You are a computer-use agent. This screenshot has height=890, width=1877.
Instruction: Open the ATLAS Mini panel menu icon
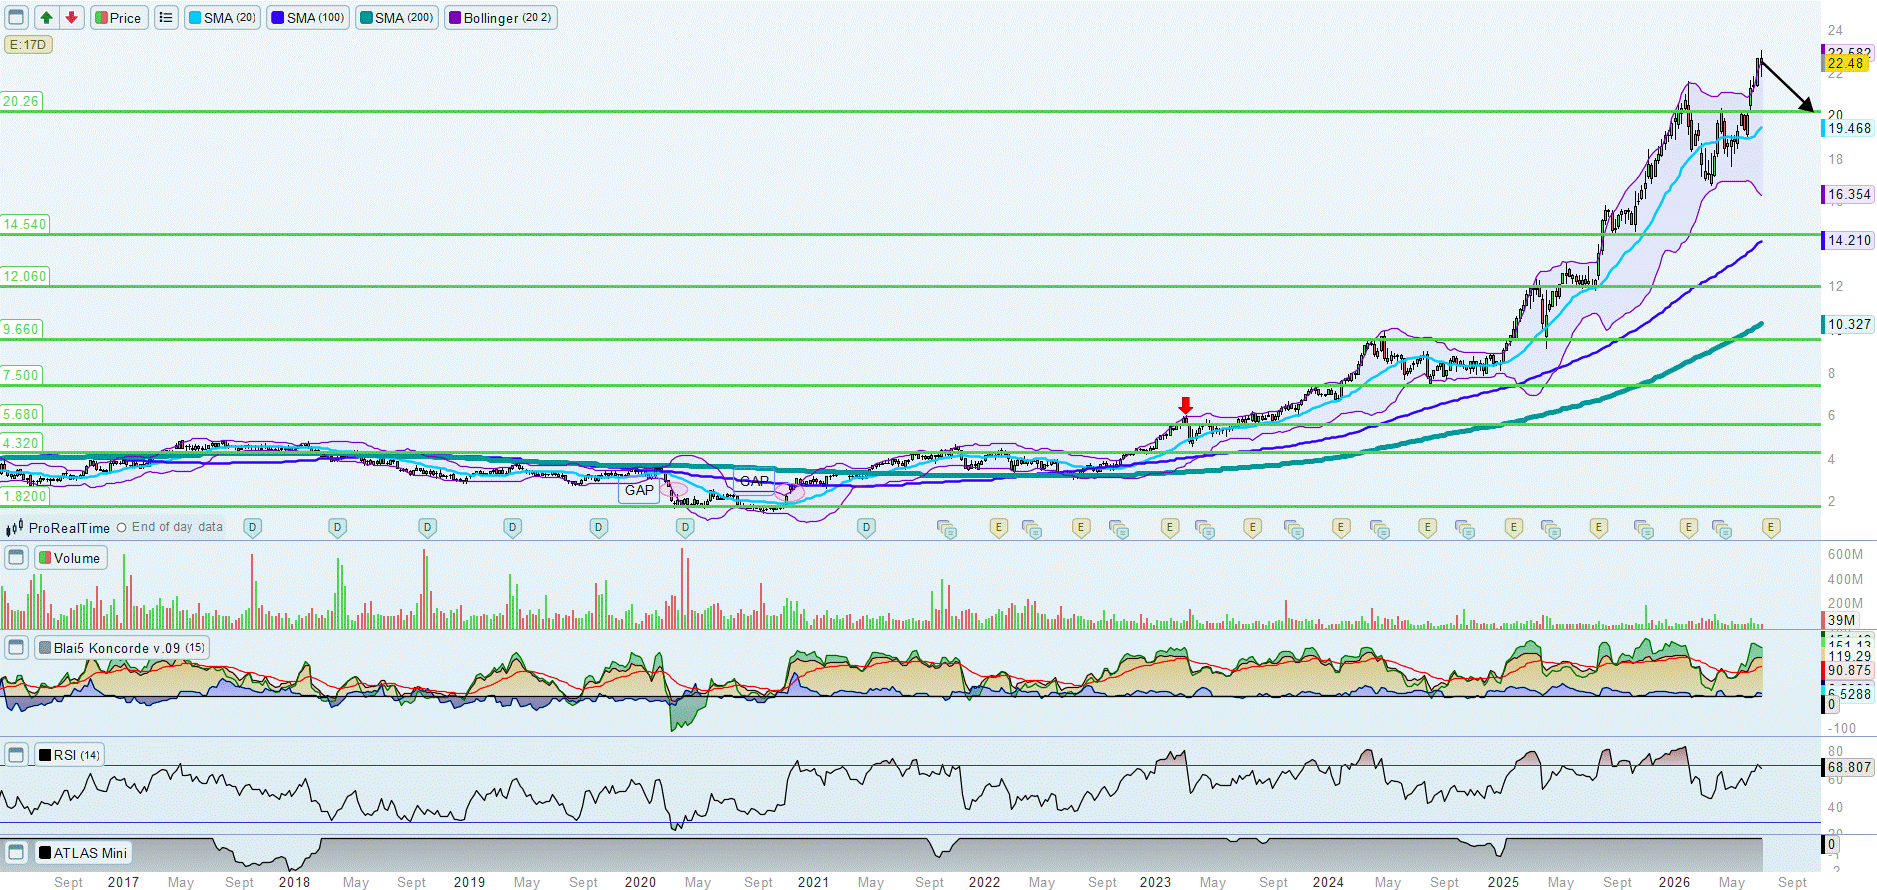click(x=16, y=852)
